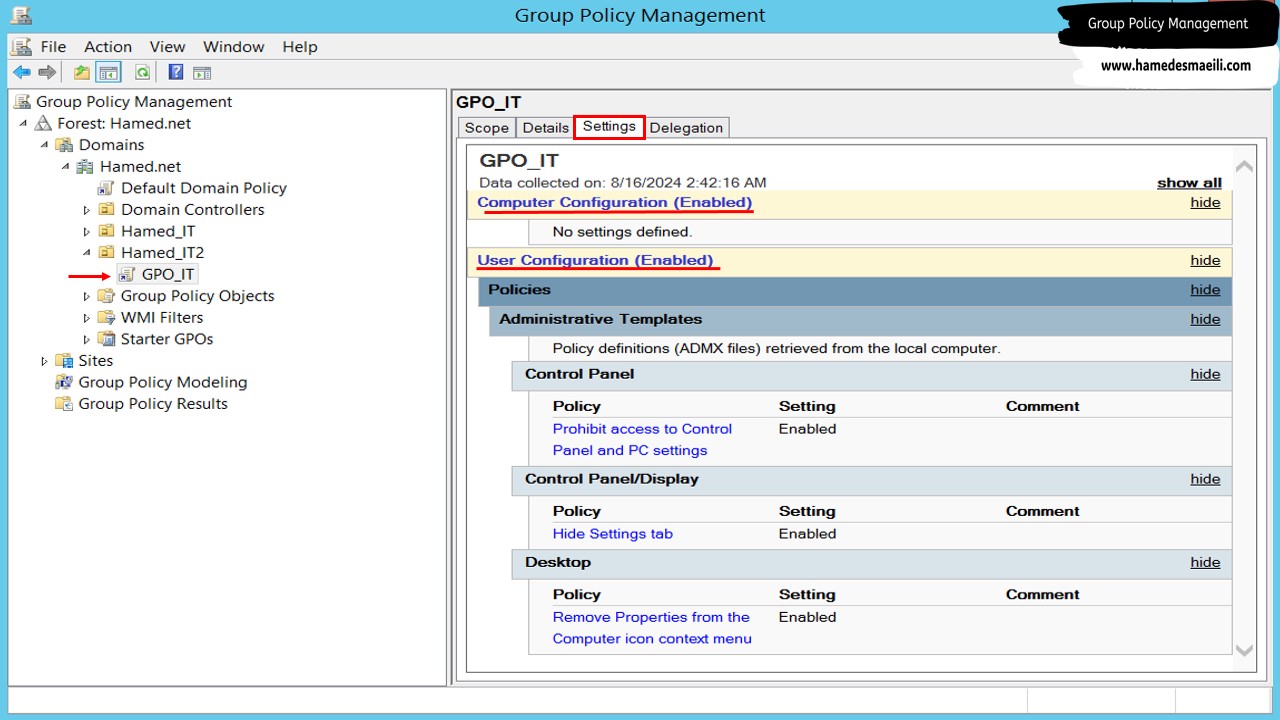The width and height of the screenshot is (1280, 720).
Task: Click the Hamed_IT OU icon
Action: pyautogui.click(x=106, y=231)
